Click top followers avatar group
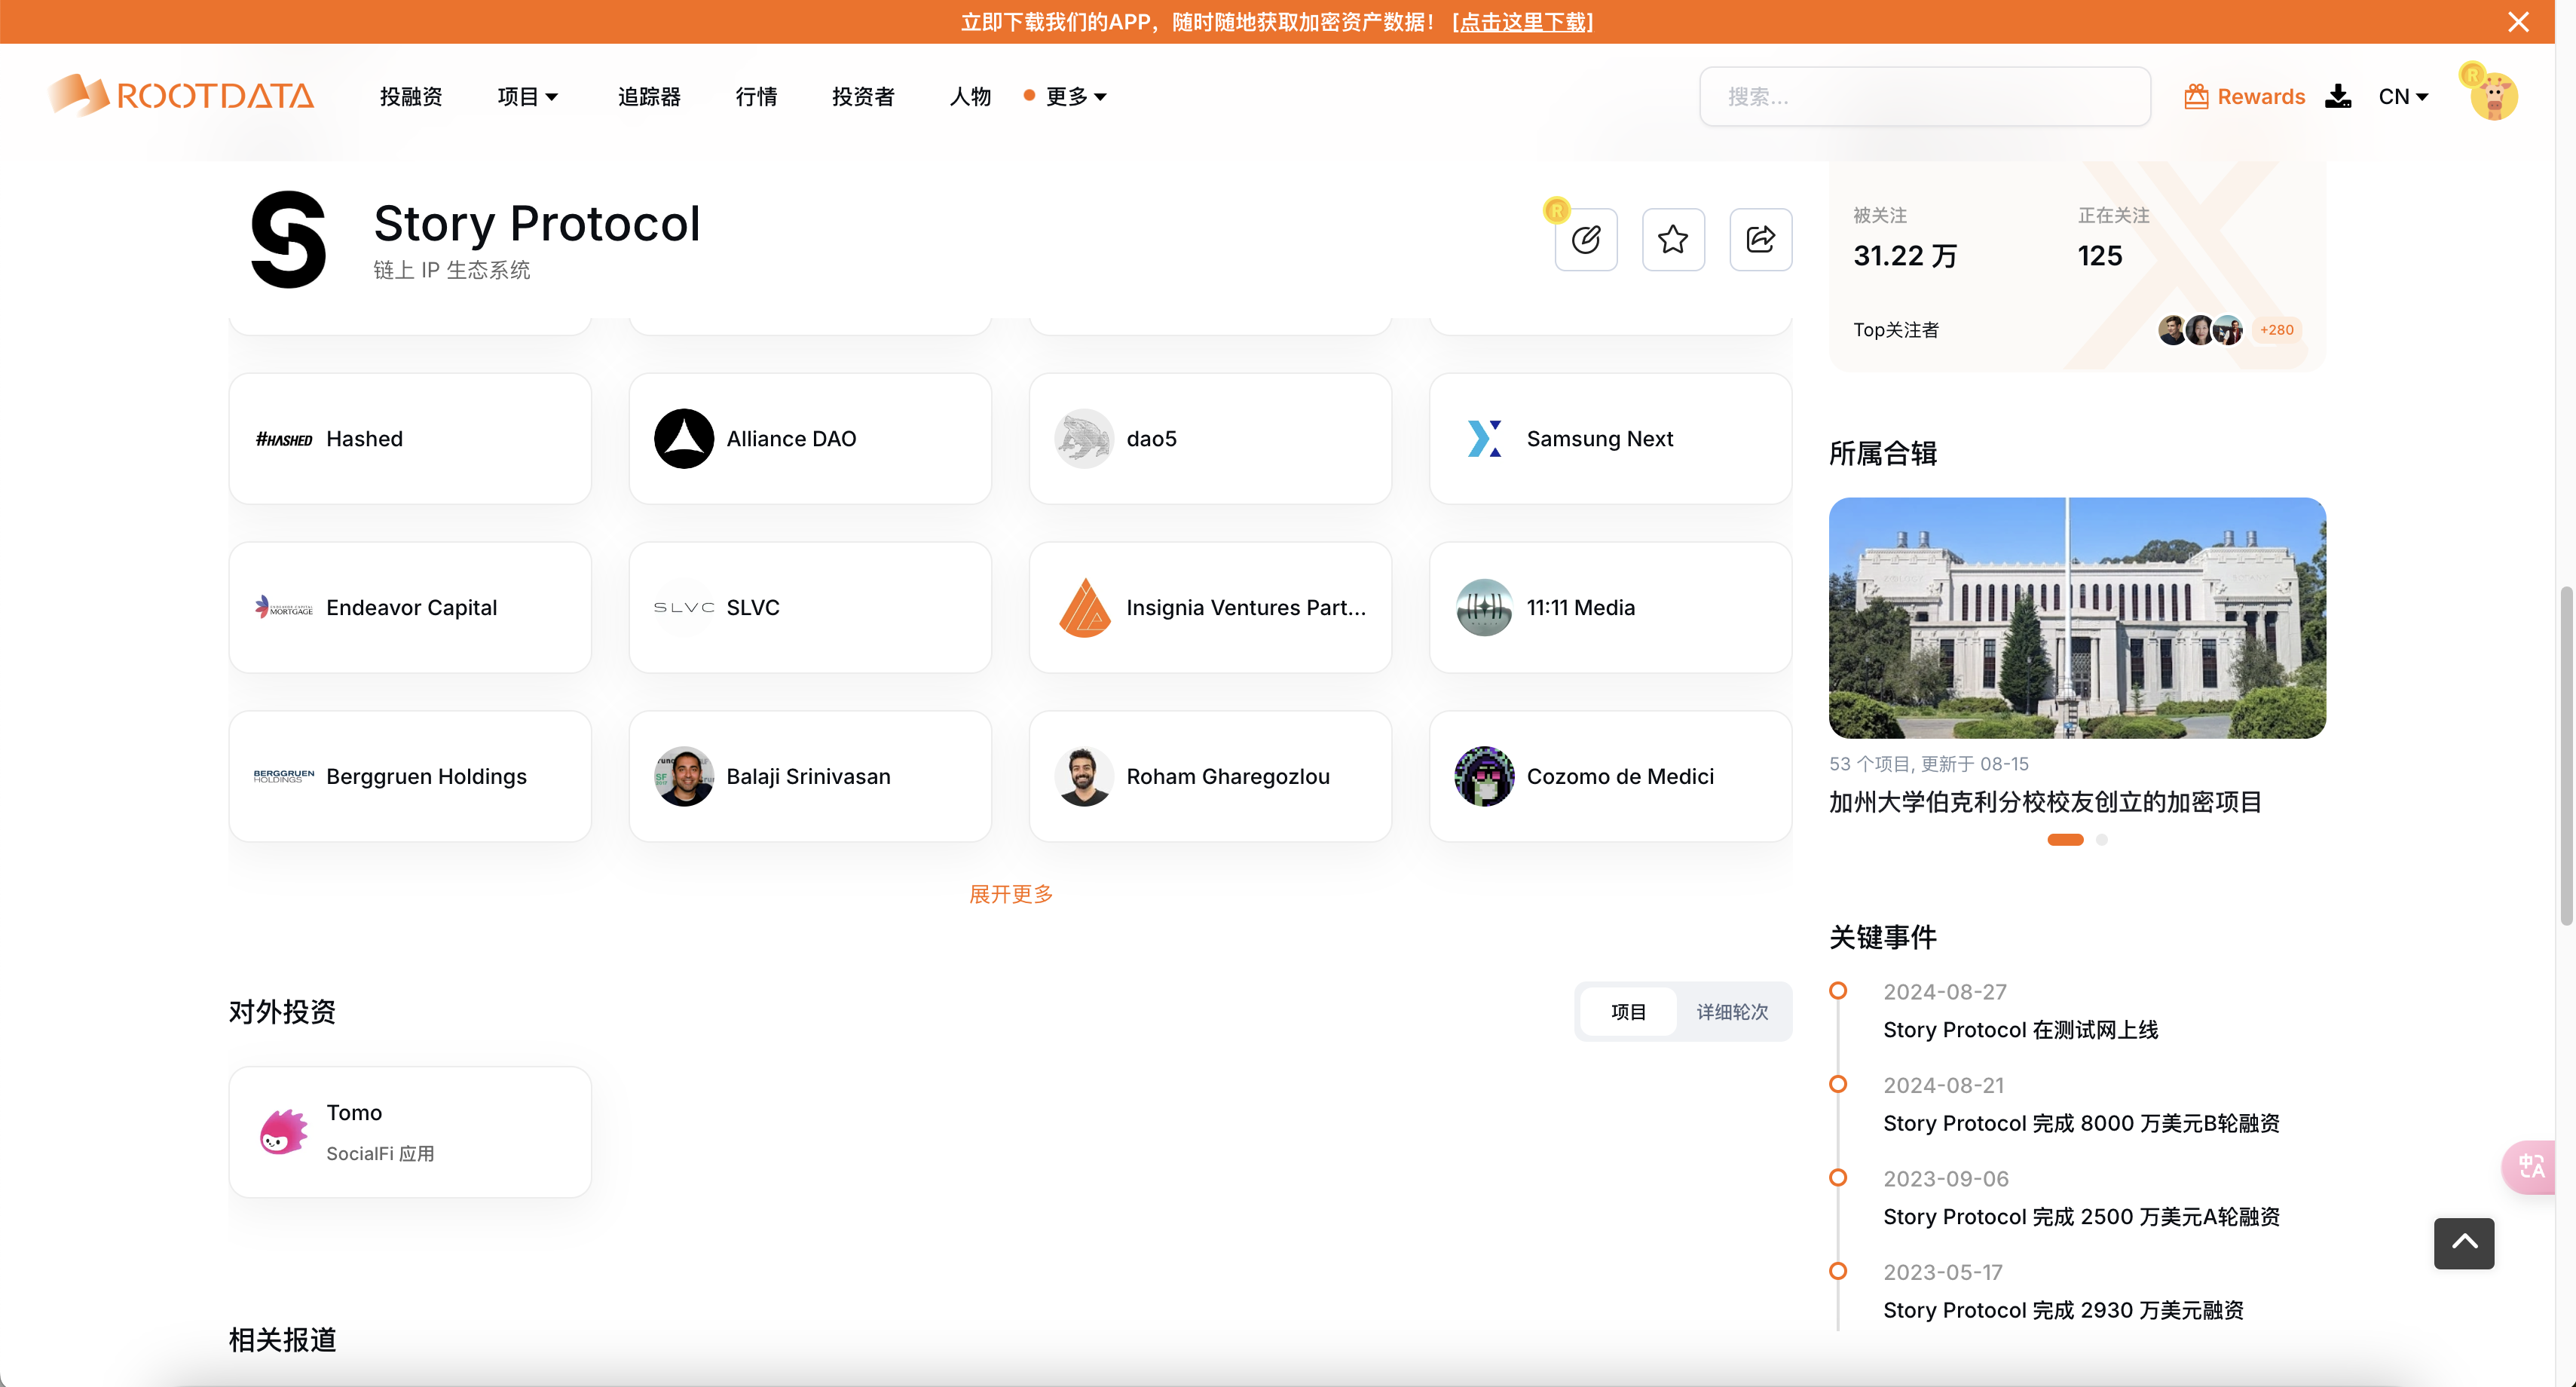 [x=2200, y=330]
